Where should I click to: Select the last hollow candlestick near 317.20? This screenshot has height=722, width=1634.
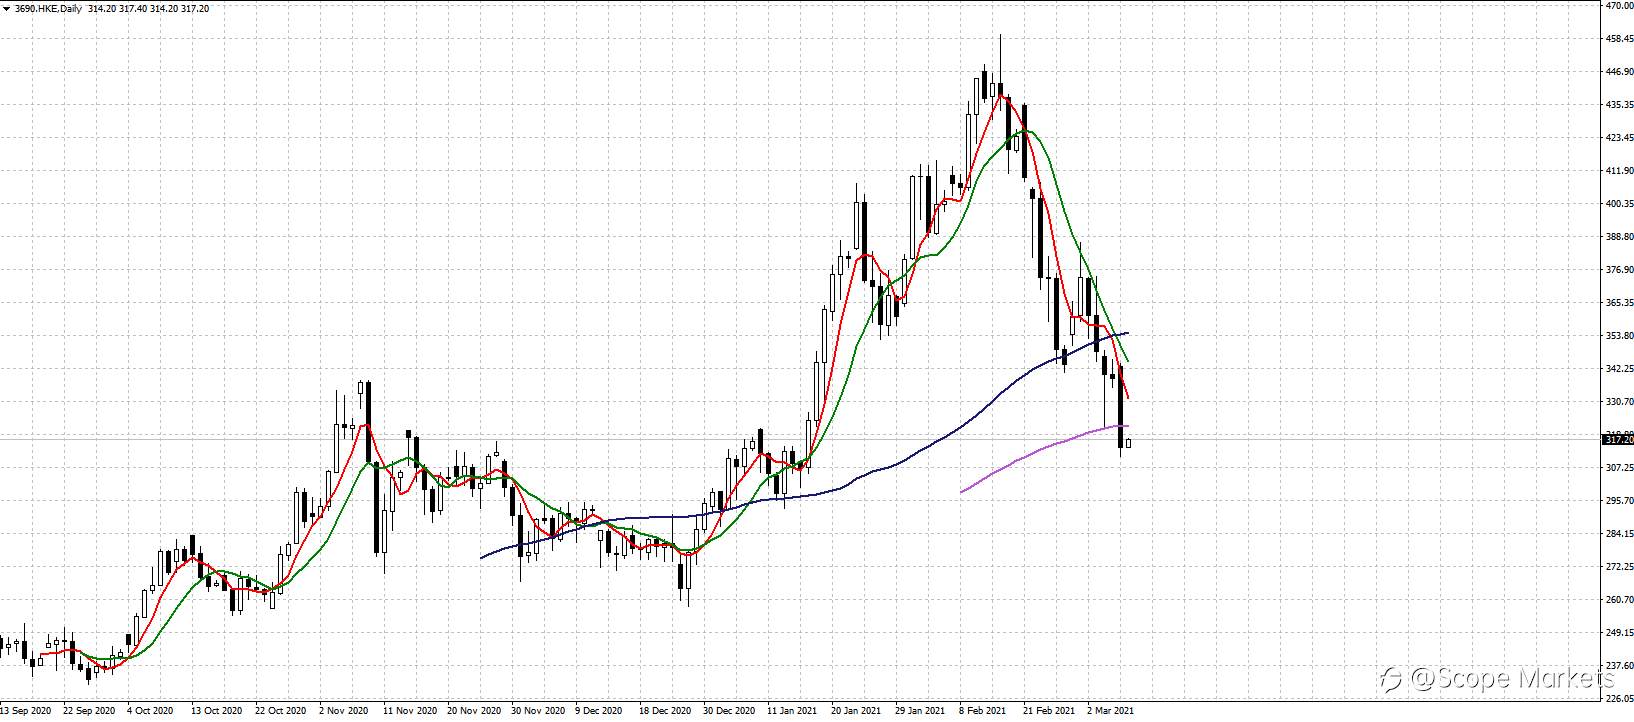click(x=1128, y=443)
